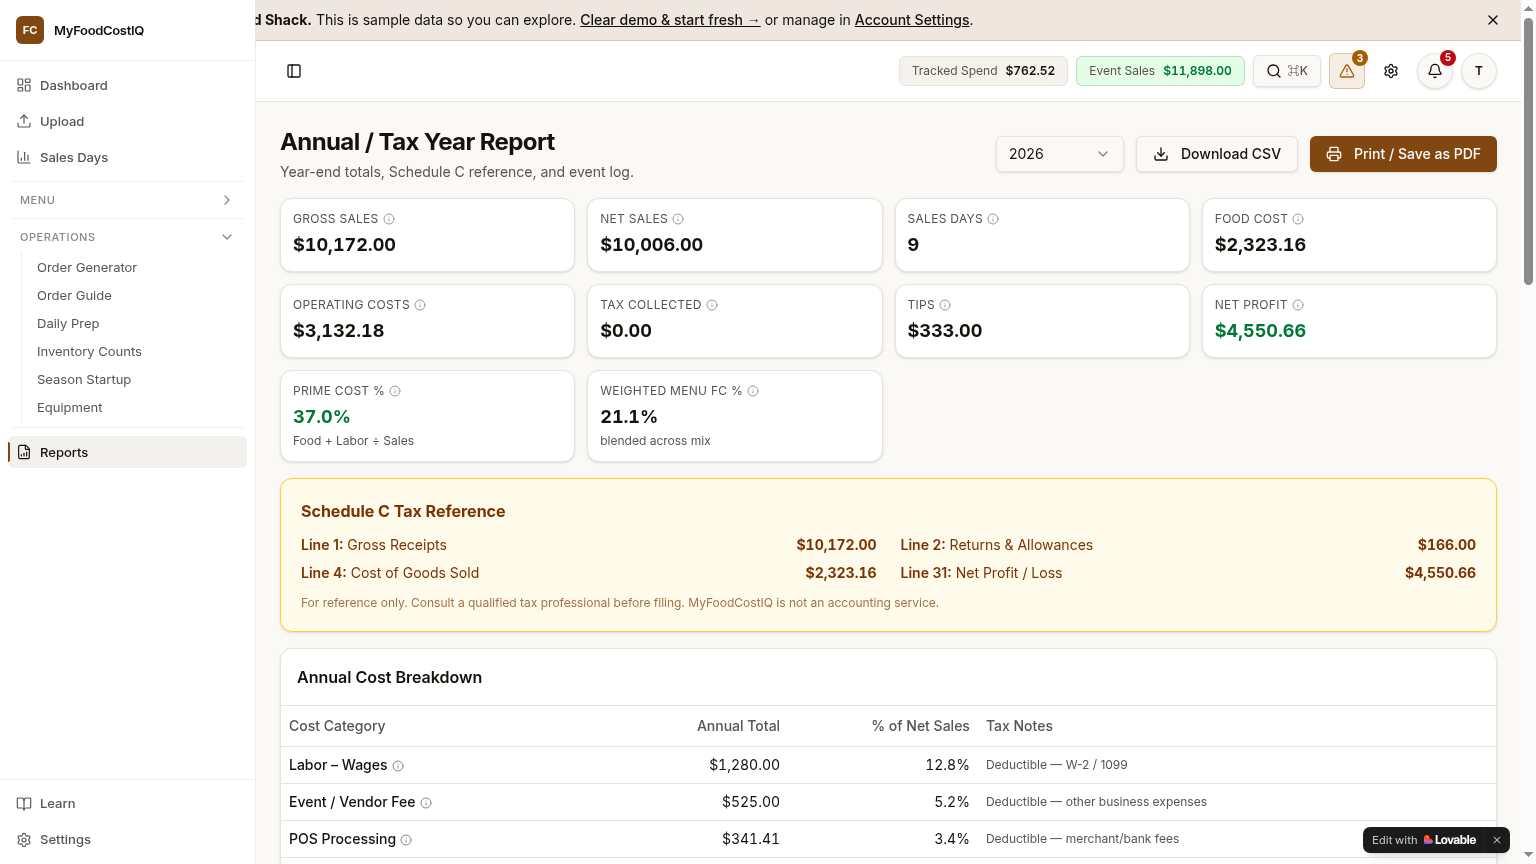Screen dimensions: 1536x864
Task: Click Line 31: Net Profit / Loss
Action: (x=981, y=573)
